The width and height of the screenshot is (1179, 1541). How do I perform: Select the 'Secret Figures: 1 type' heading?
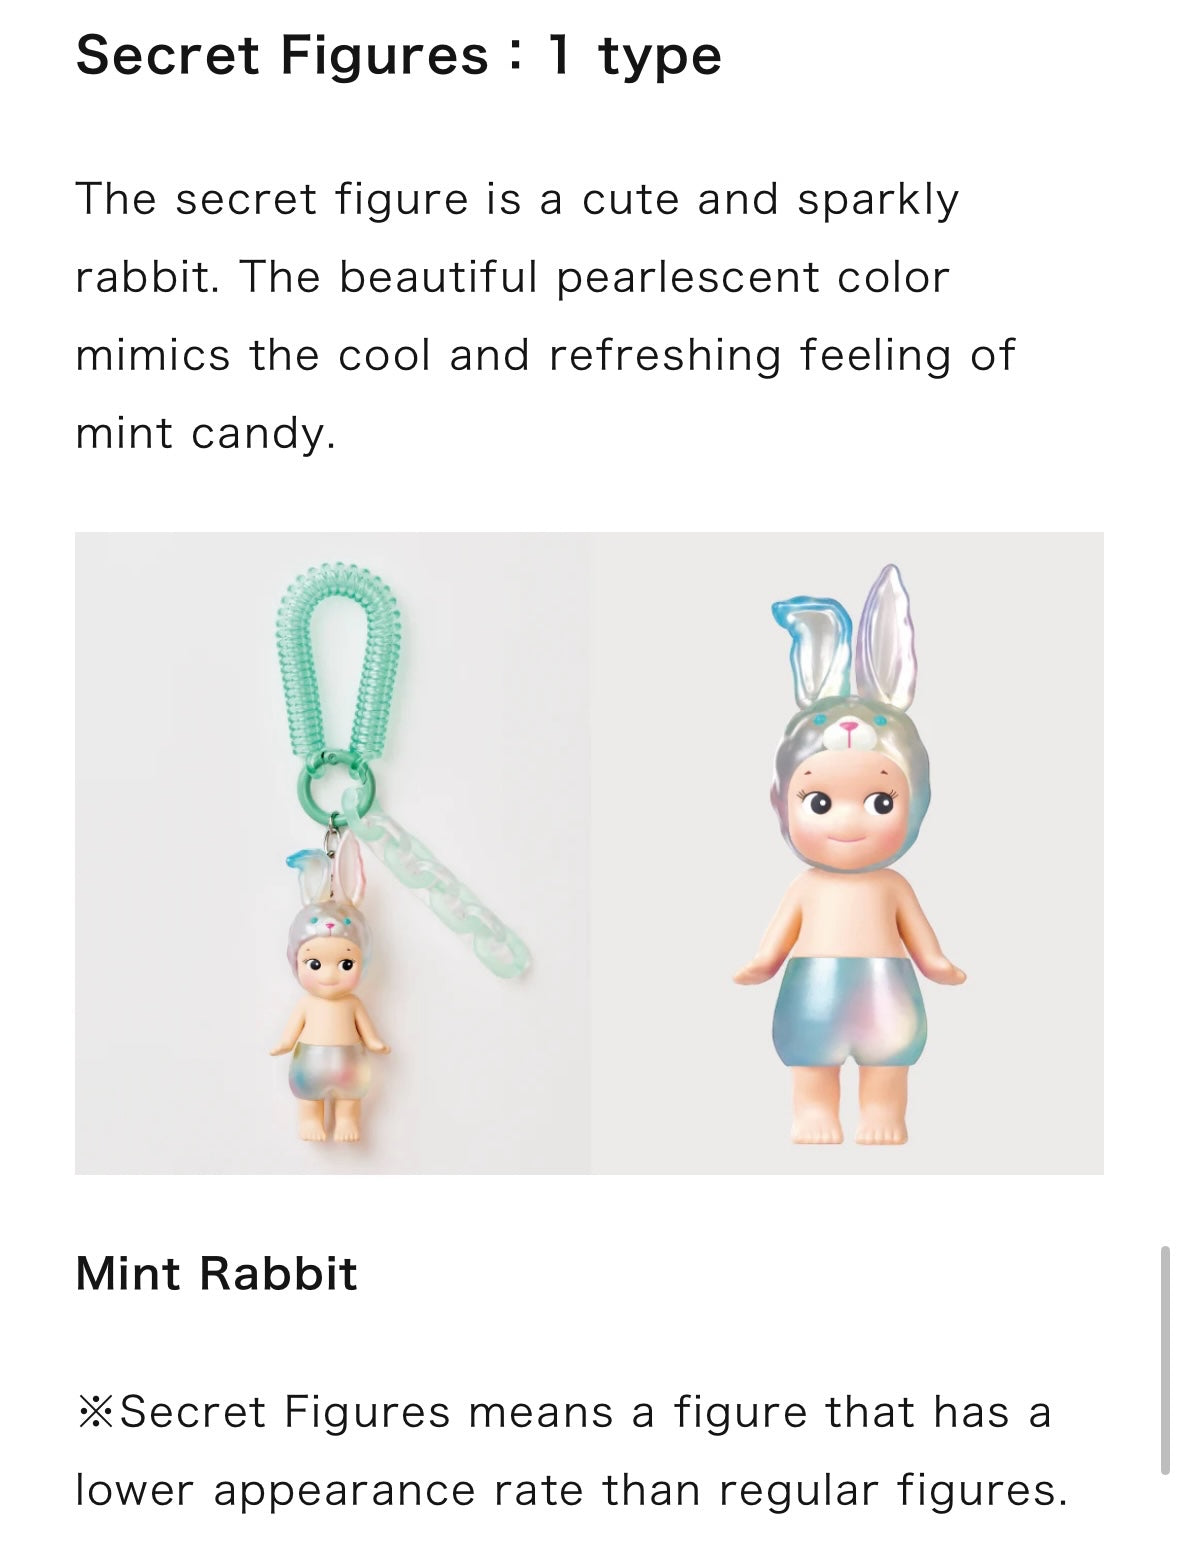(398, 54)
